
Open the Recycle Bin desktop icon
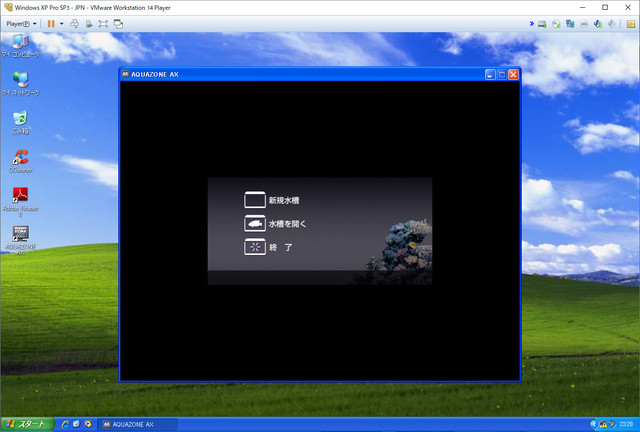(20, 122)
